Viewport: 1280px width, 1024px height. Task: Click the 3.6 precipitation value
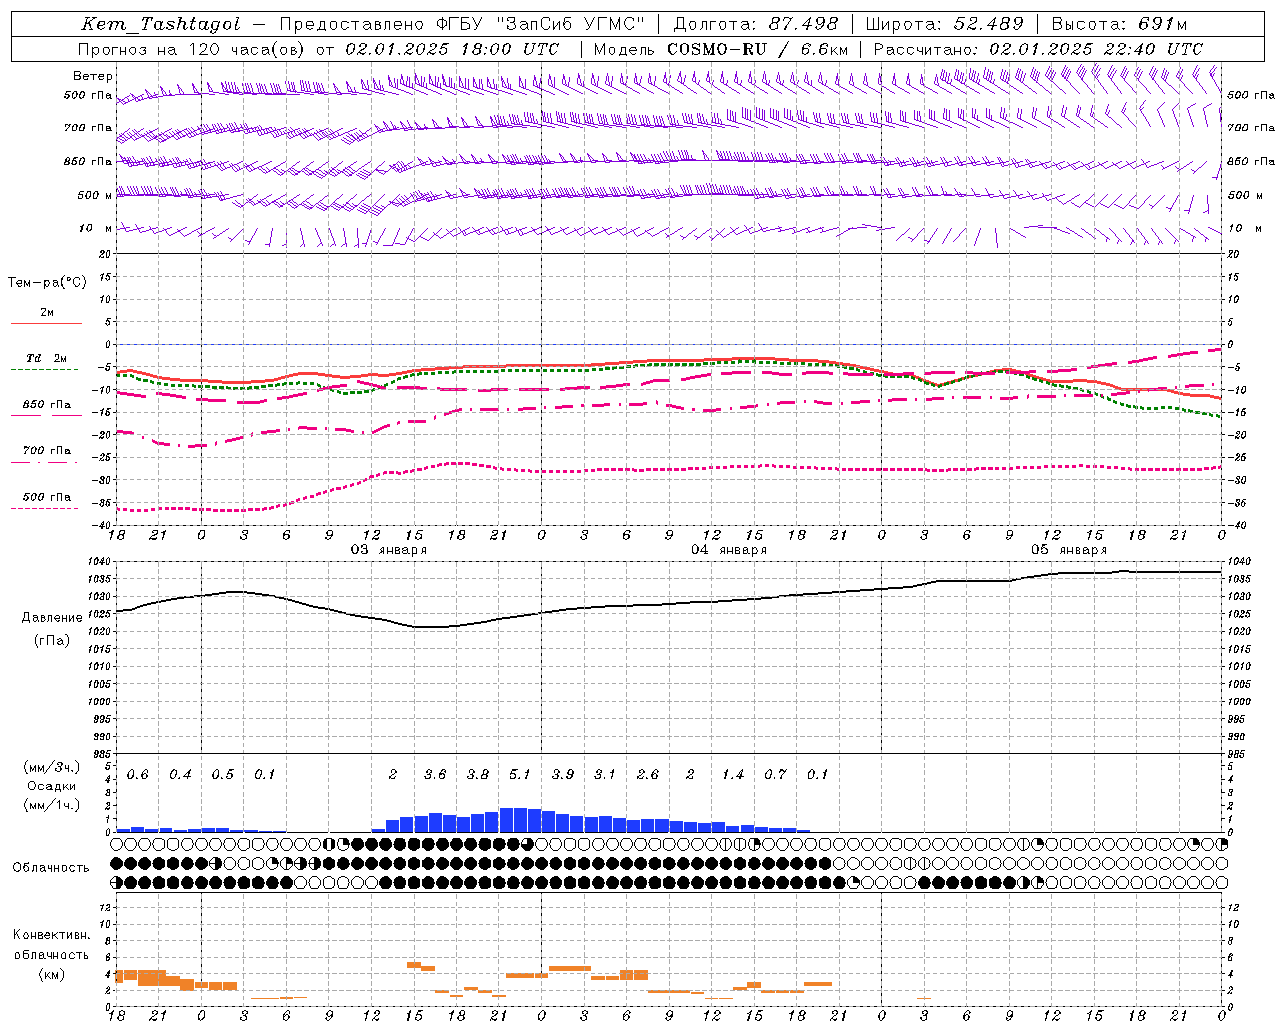435,774
